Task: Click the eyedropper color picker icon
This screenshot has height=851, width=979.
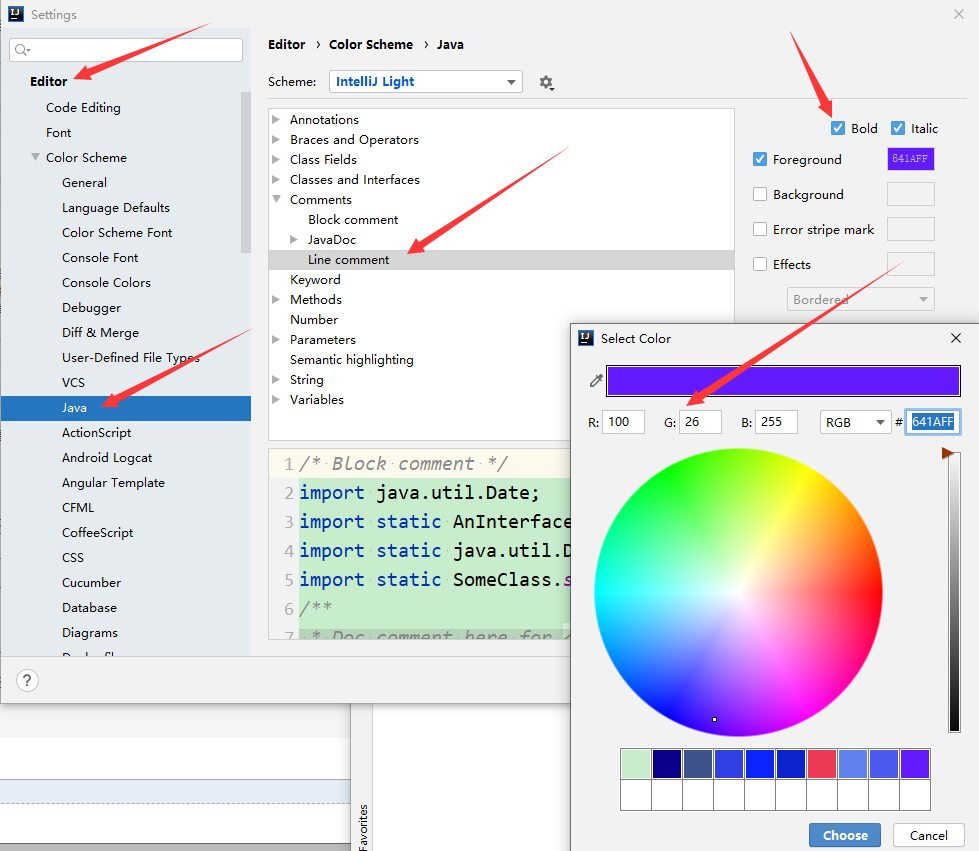Action: [x=596, y=380]
